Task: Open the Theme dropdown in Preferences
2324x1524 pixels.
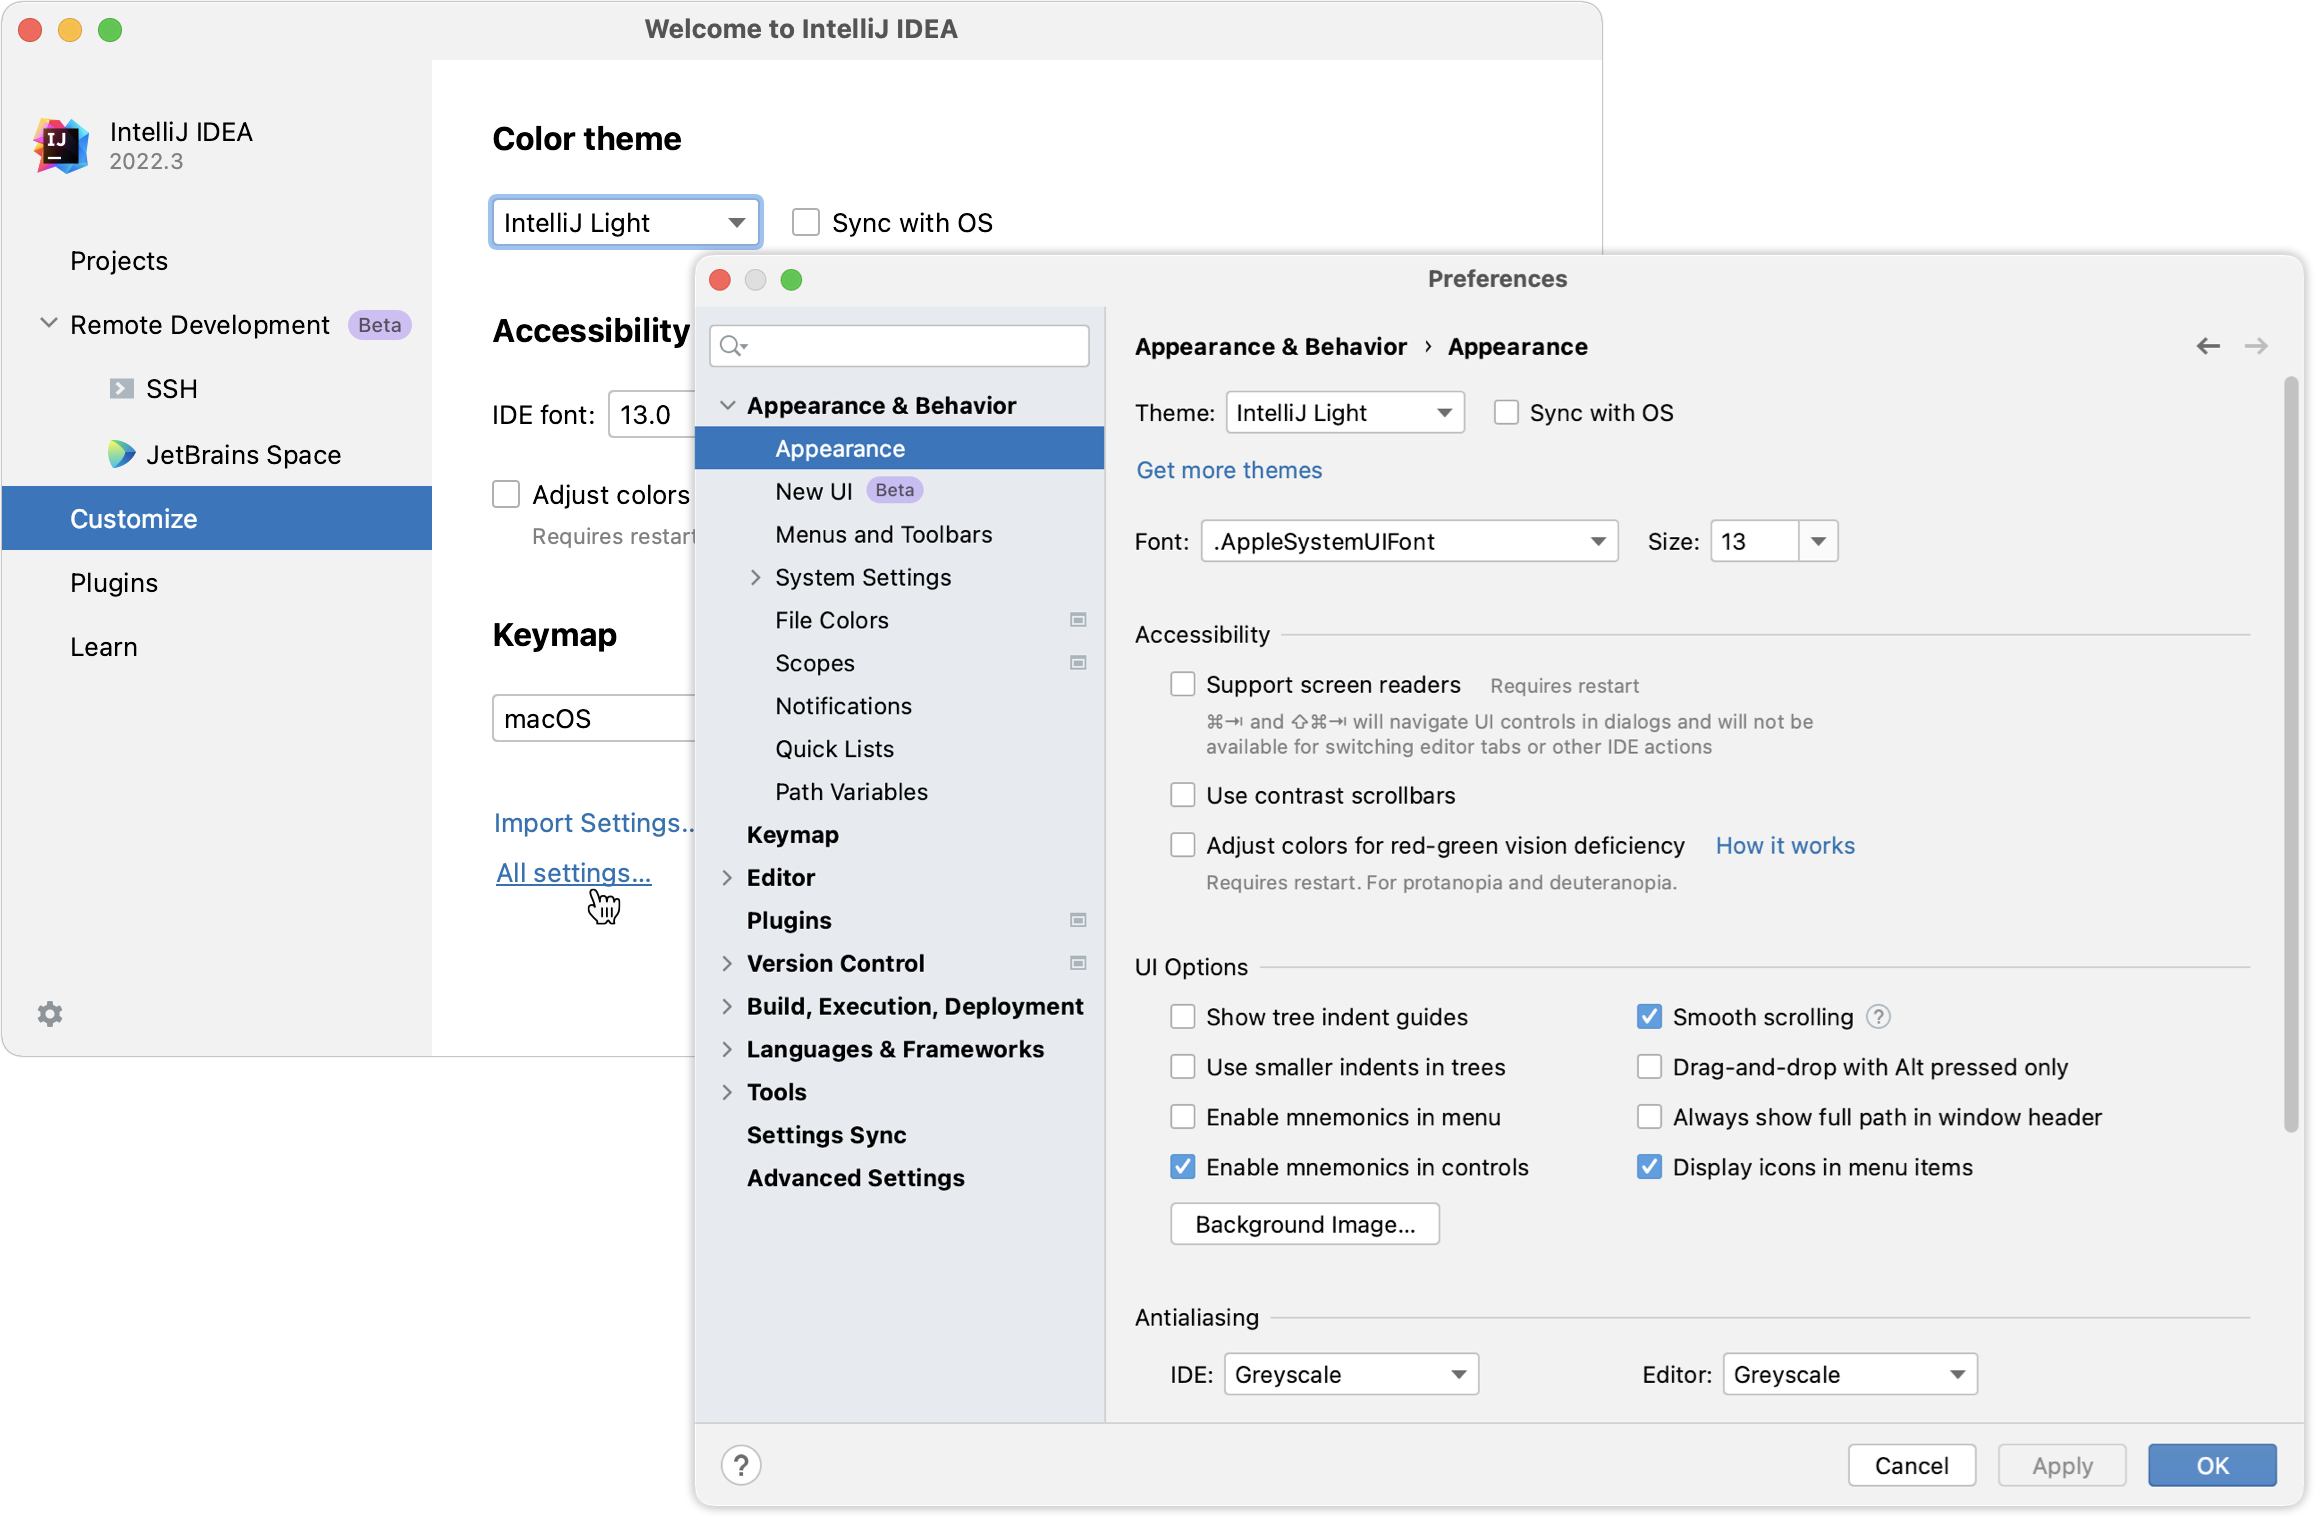Action: tap(1345, 413)
